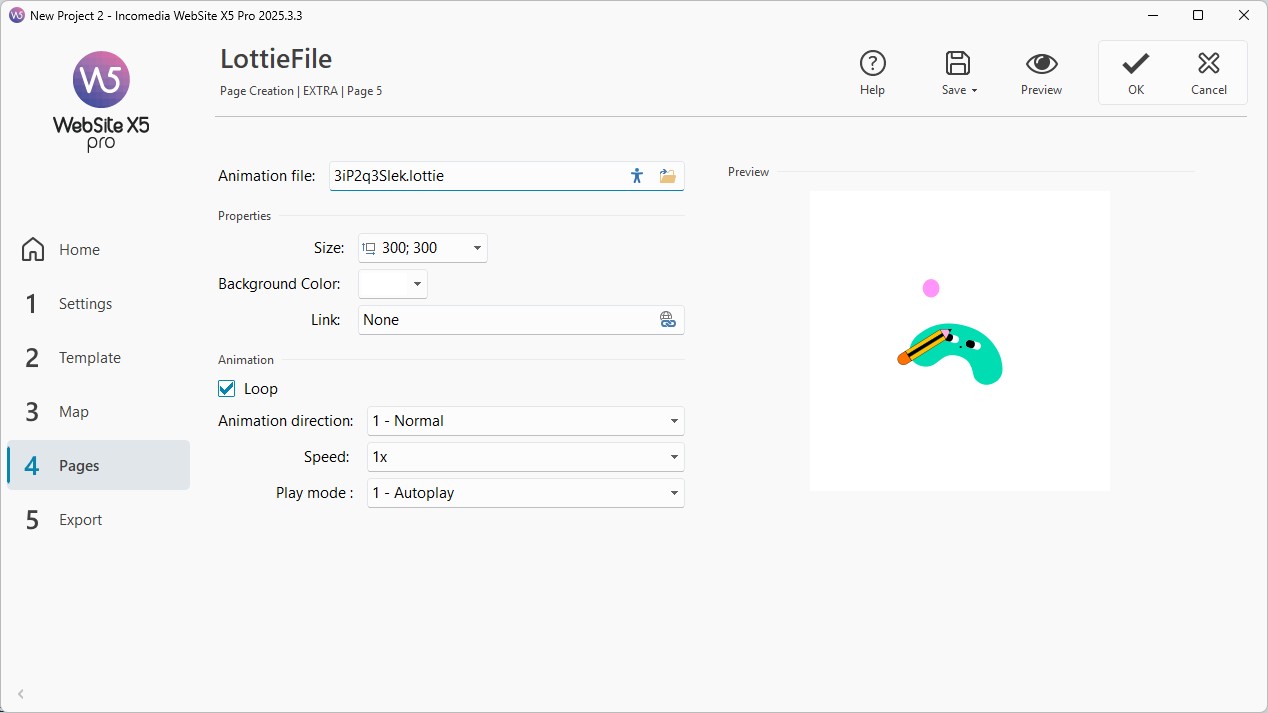
Task: Close the WebSite X5 window
Action: tap(1244, 16)
